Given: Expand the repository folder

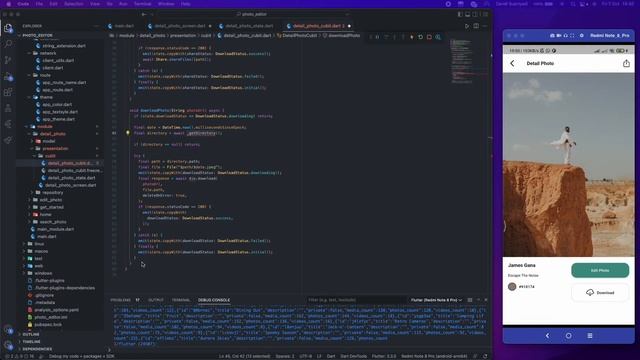Looking at the screenshot, I should 53,193.
